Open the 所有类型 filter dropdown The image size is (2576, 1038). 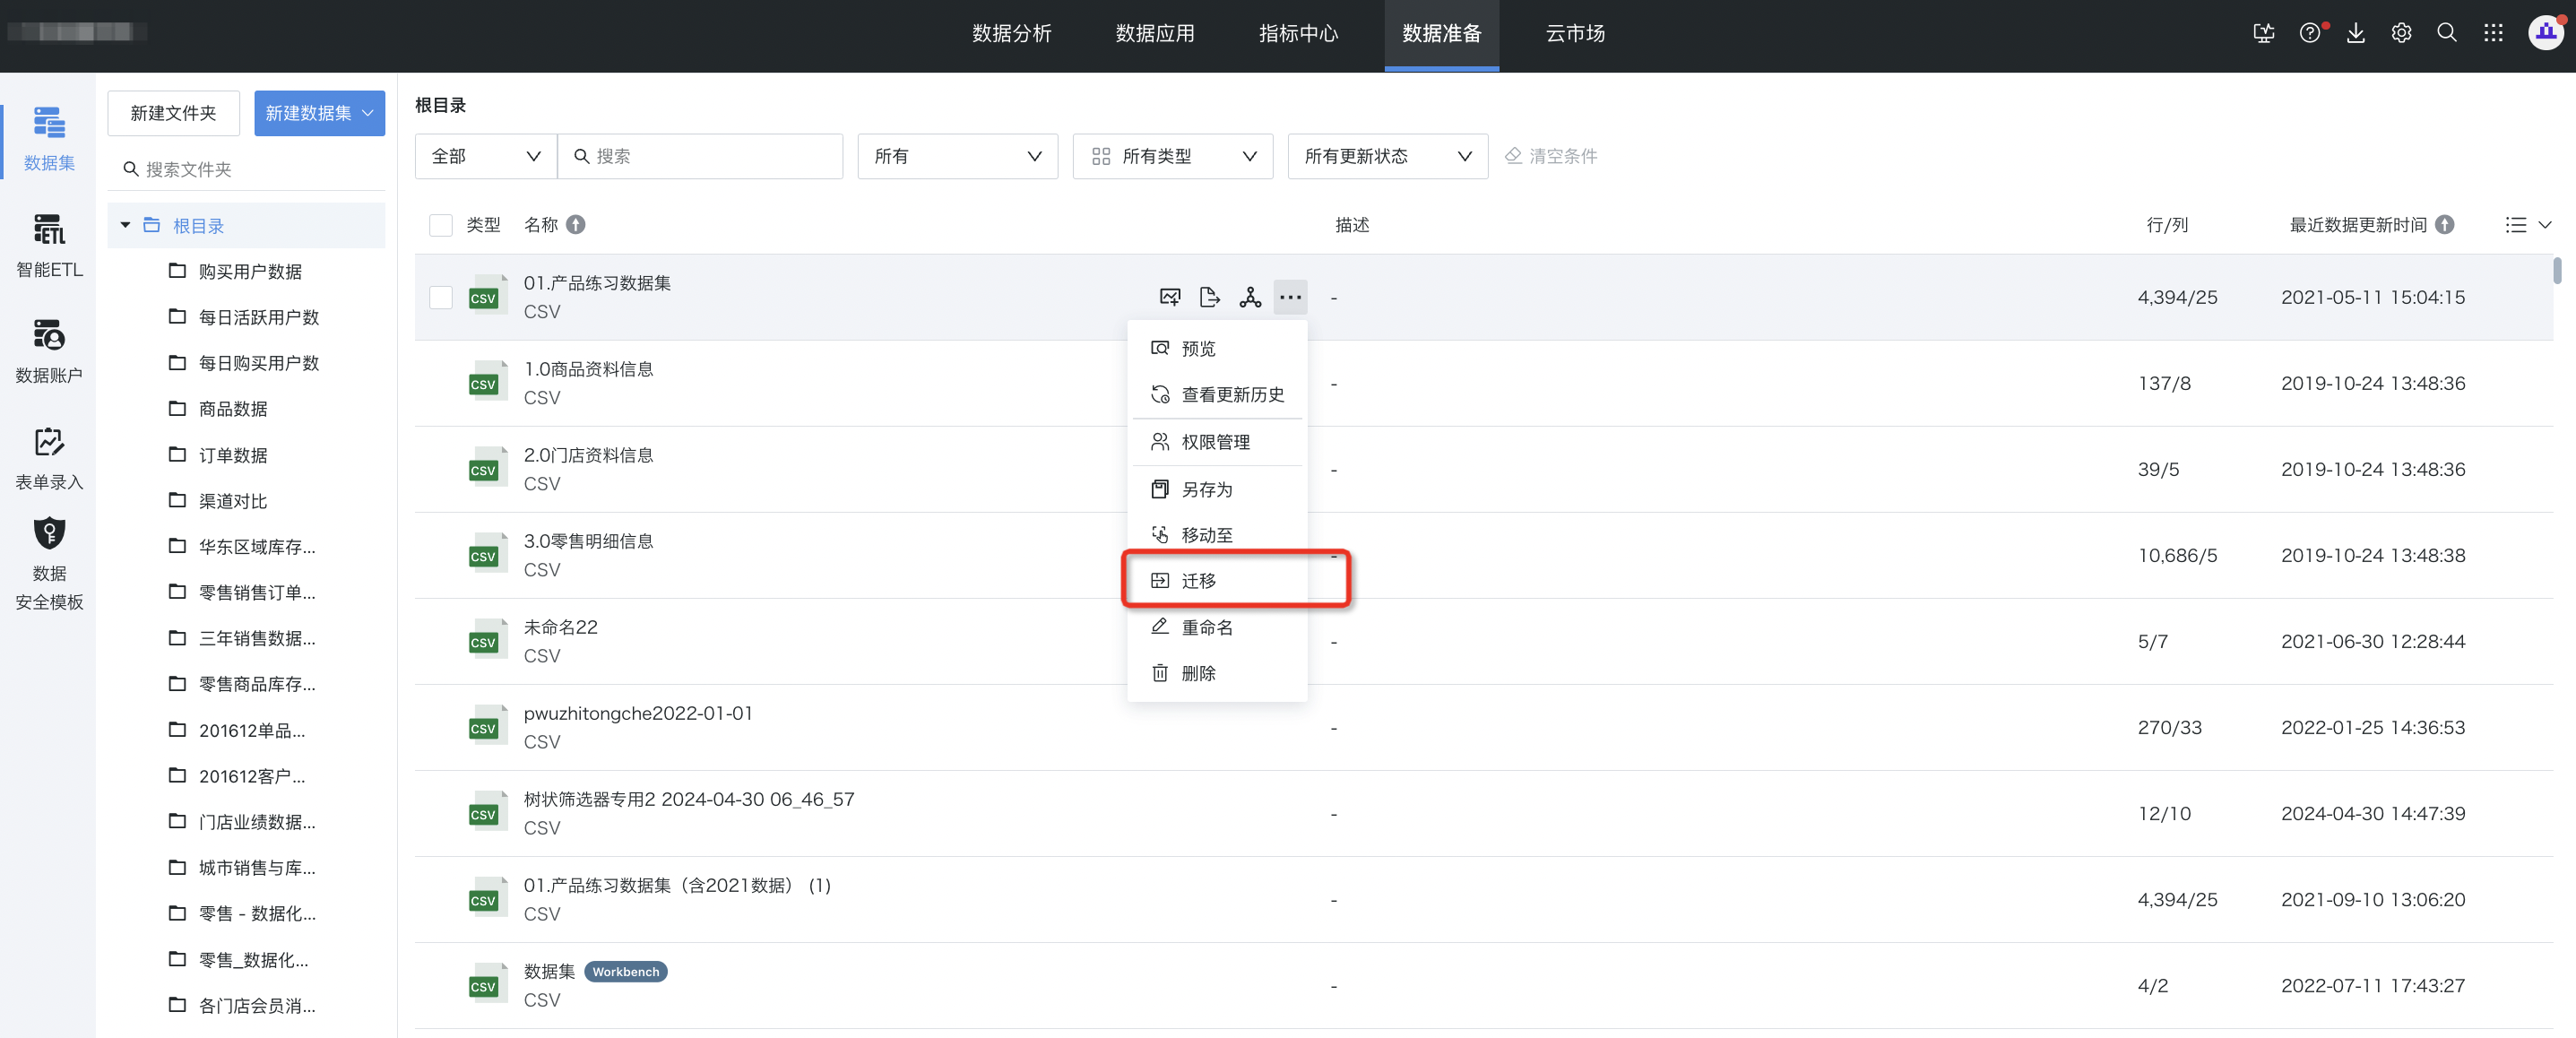tap(1172, 156)
